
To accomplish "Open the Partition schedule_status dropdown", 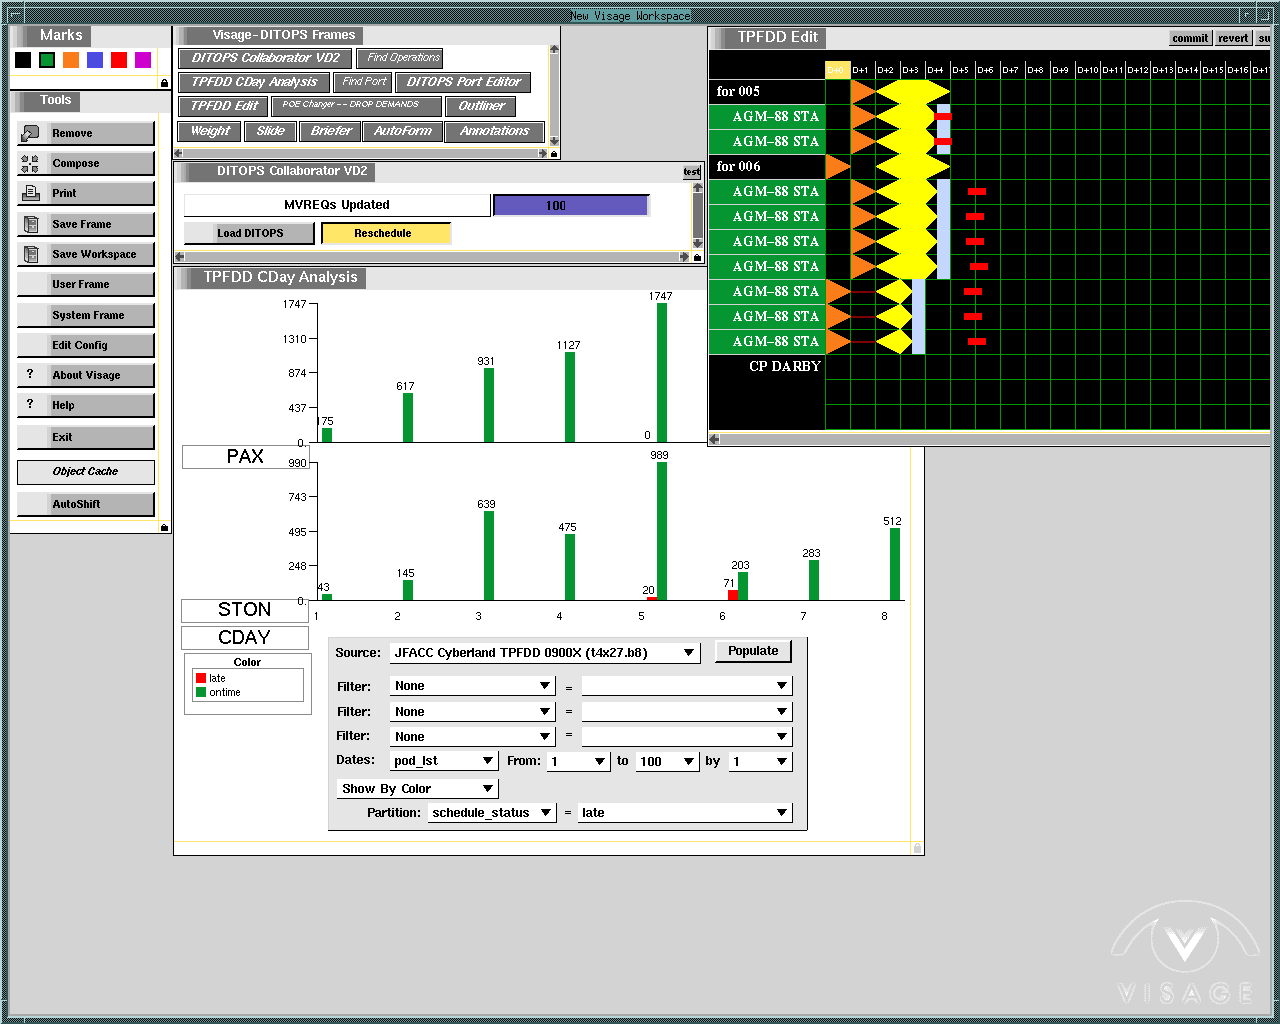I will click(x=546, y=813).
